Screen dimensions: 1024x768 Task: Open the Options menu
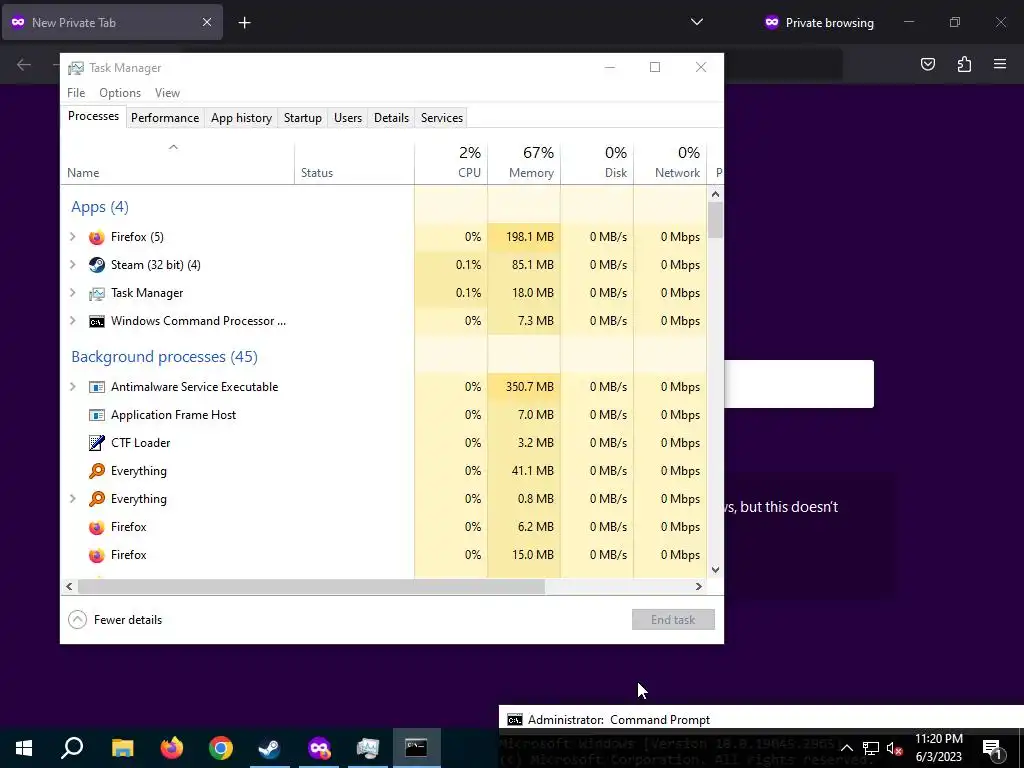(x=120, y=93)
